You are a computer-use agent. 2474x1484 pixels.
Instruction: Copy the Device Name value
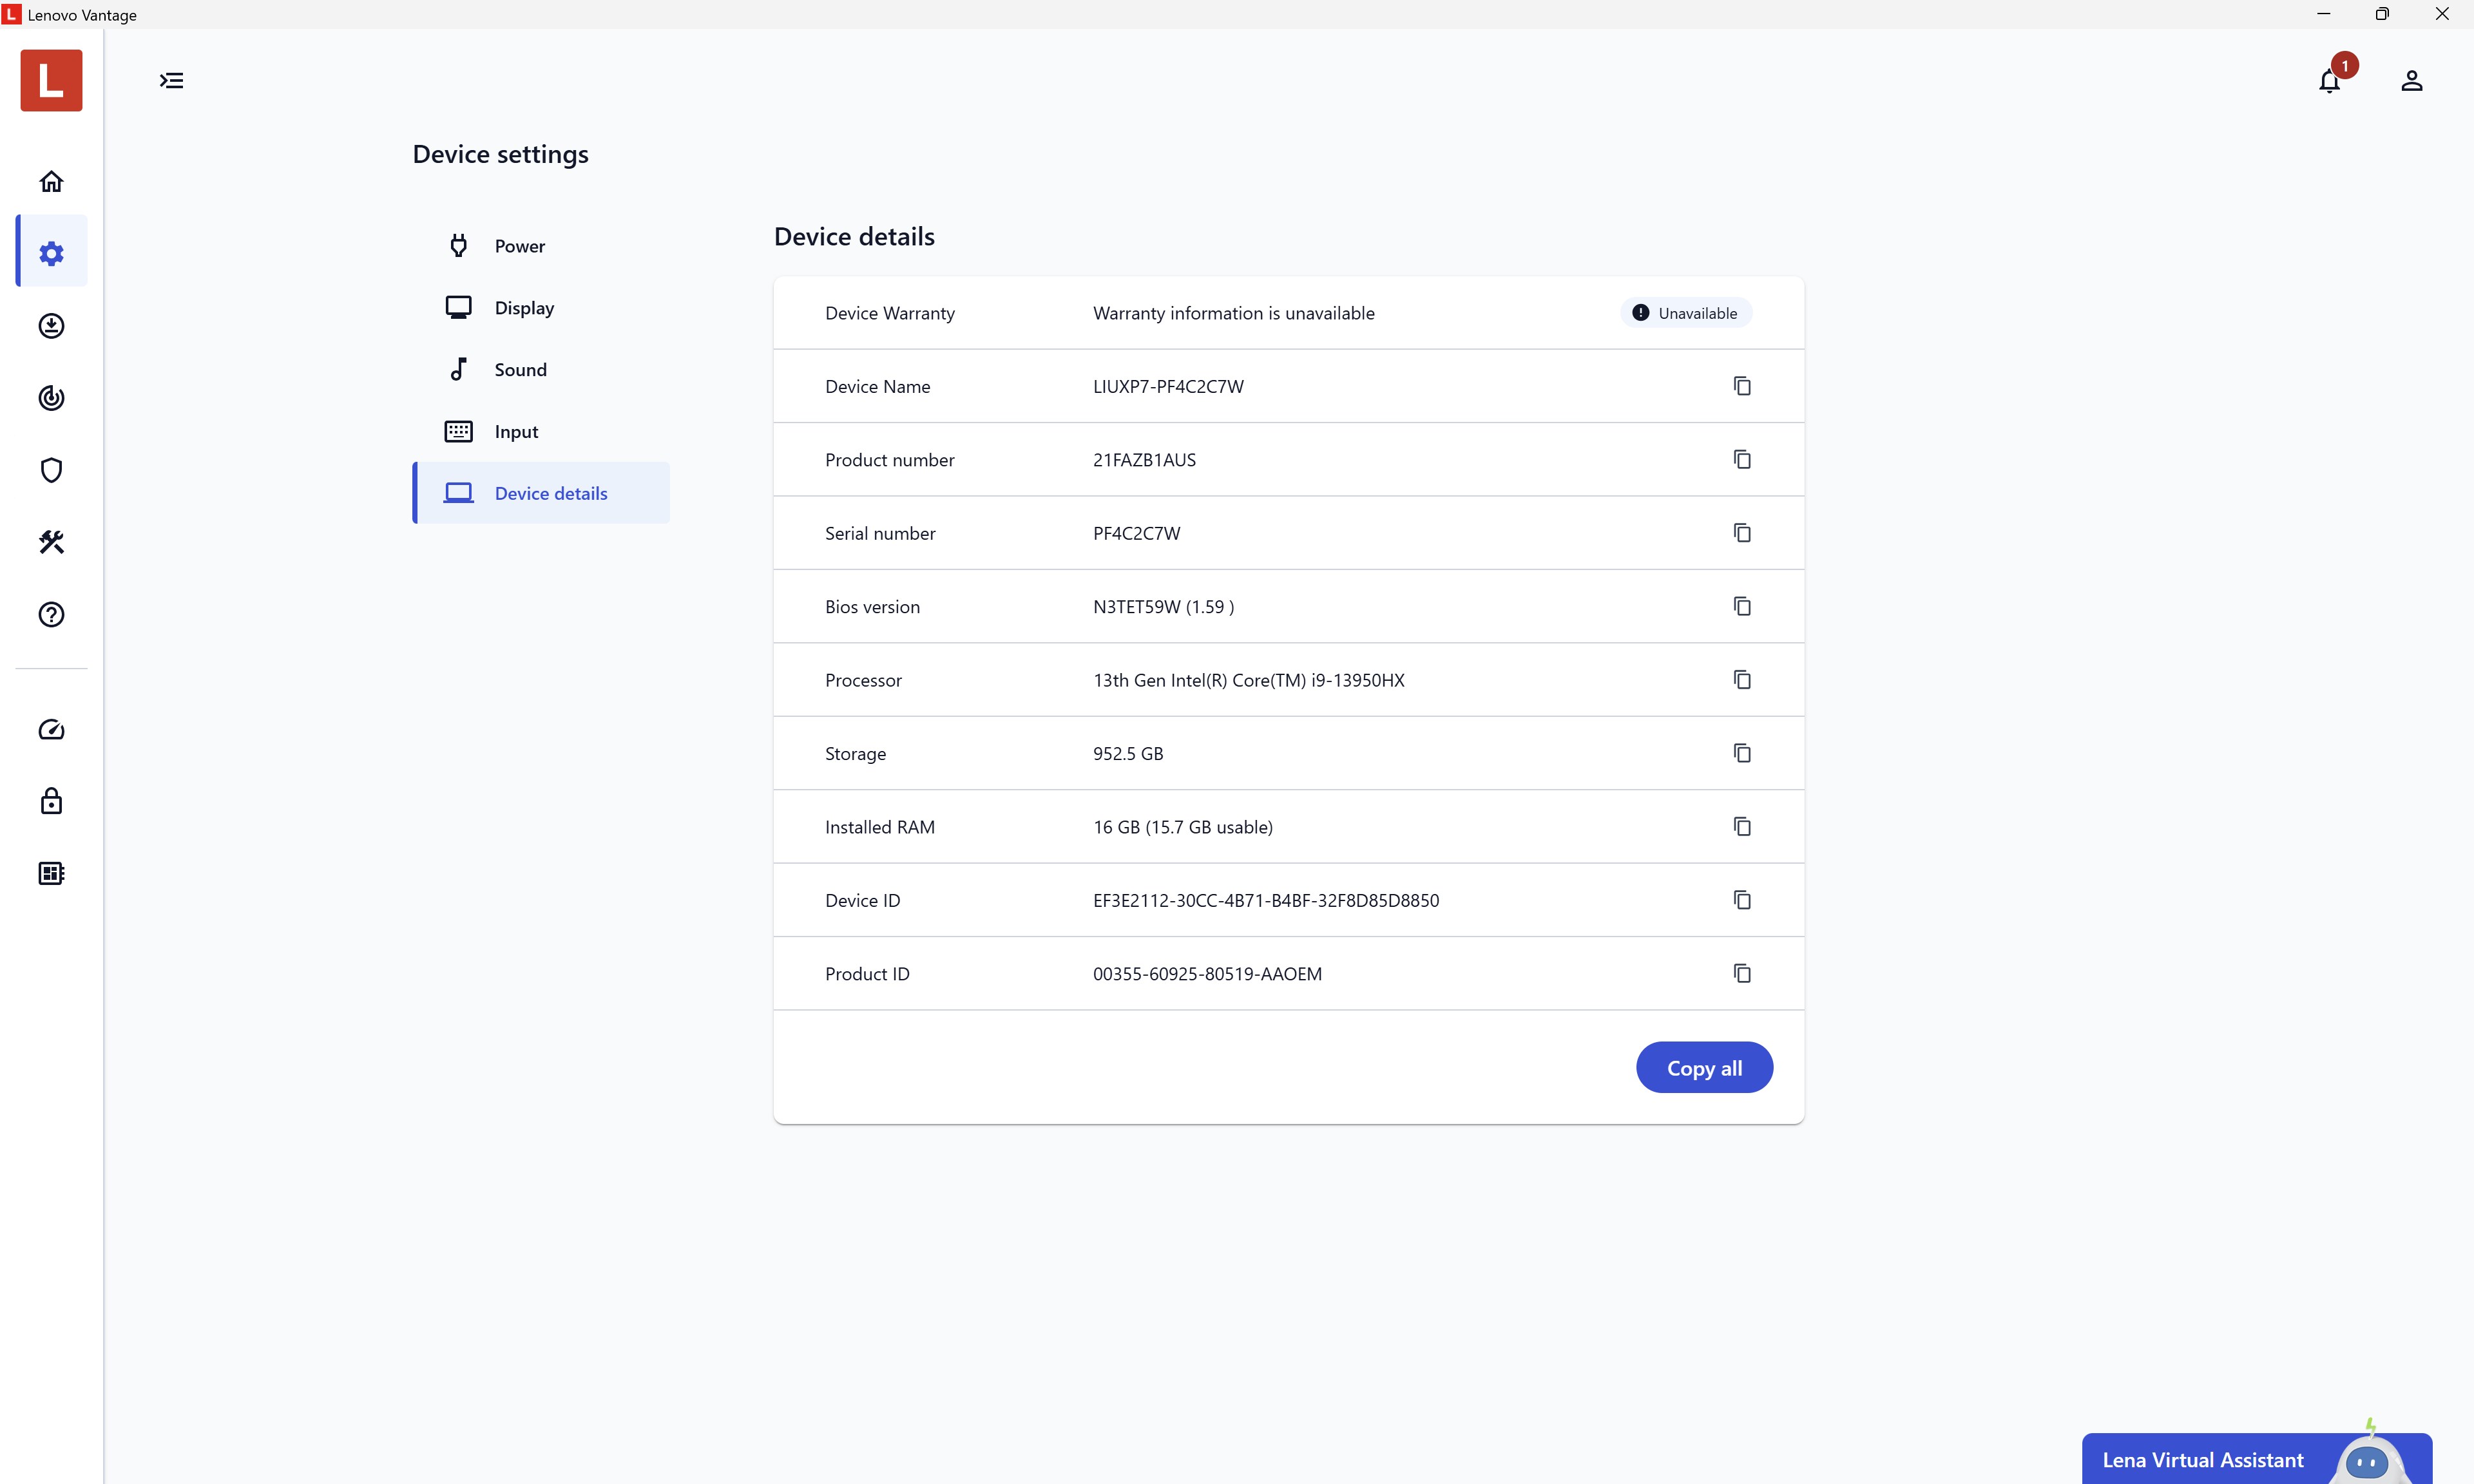point(1741,386)
